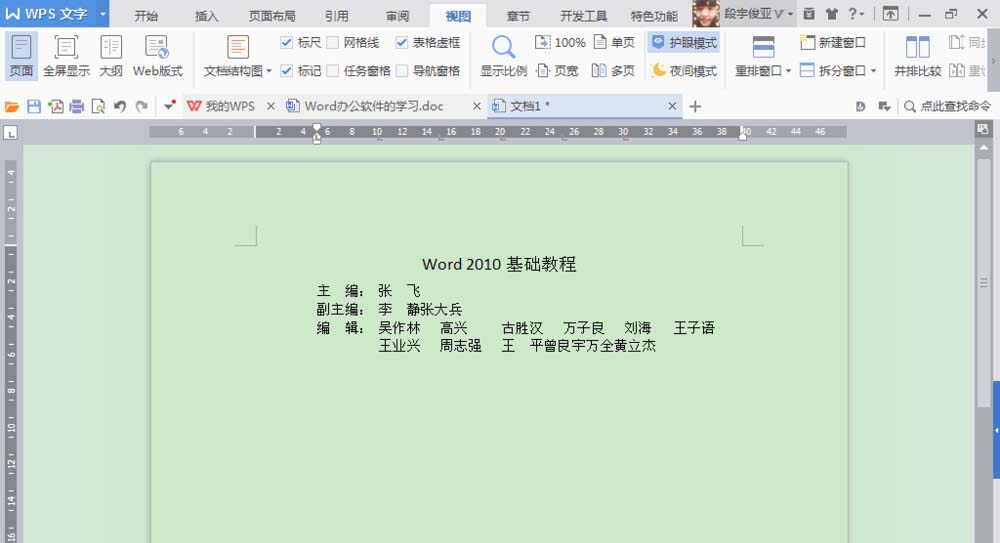Click the open folder icon
Screen dimensions: 1000x543
tap(11, 107)
